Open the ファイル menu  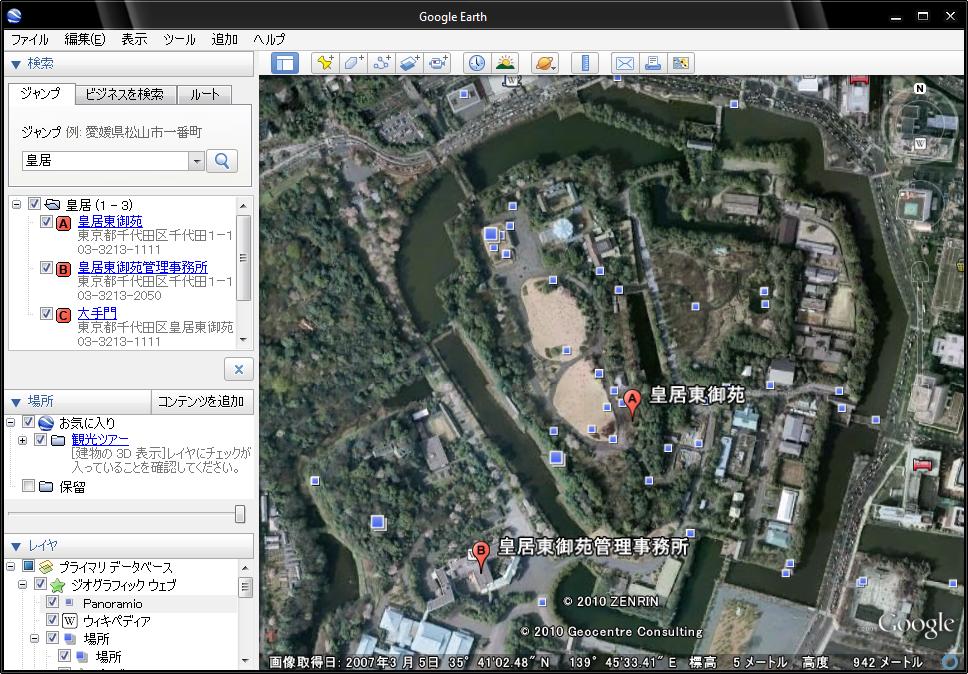(x=30, y=40)
